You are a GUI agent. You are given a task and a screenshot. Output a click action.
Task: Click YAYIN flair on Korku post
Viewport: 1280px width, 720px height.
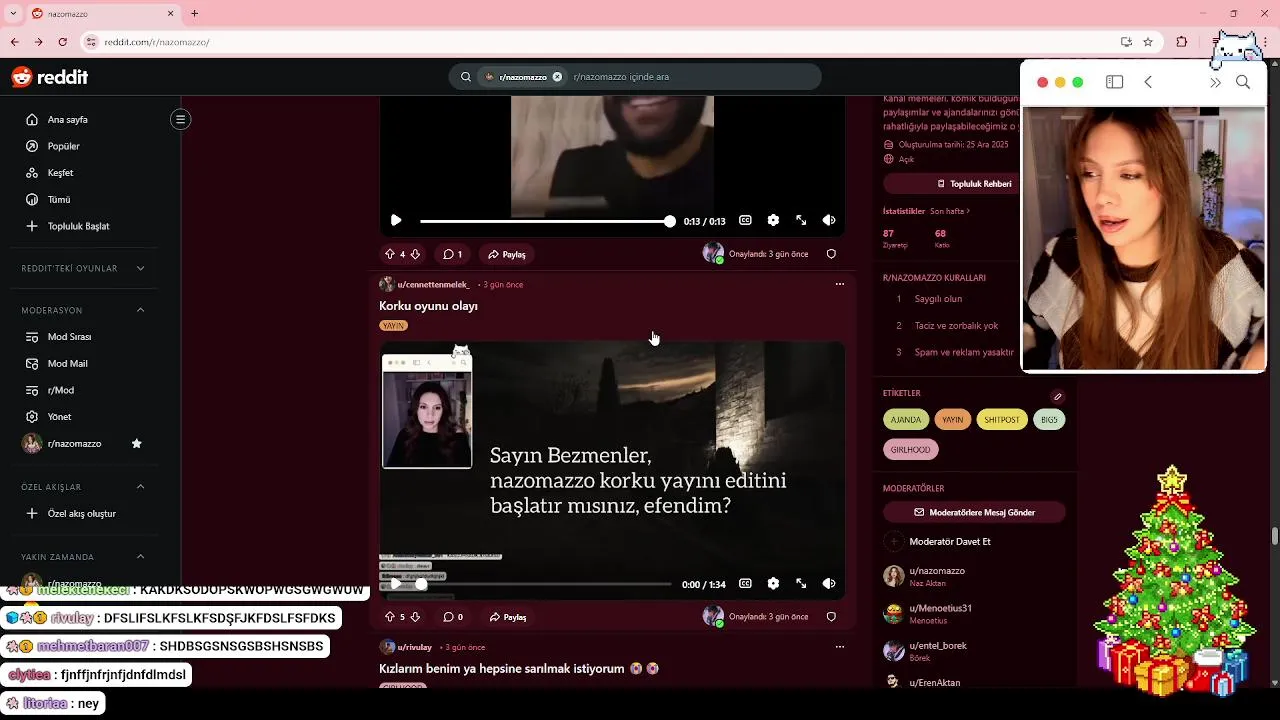click(x=393, y=326)
